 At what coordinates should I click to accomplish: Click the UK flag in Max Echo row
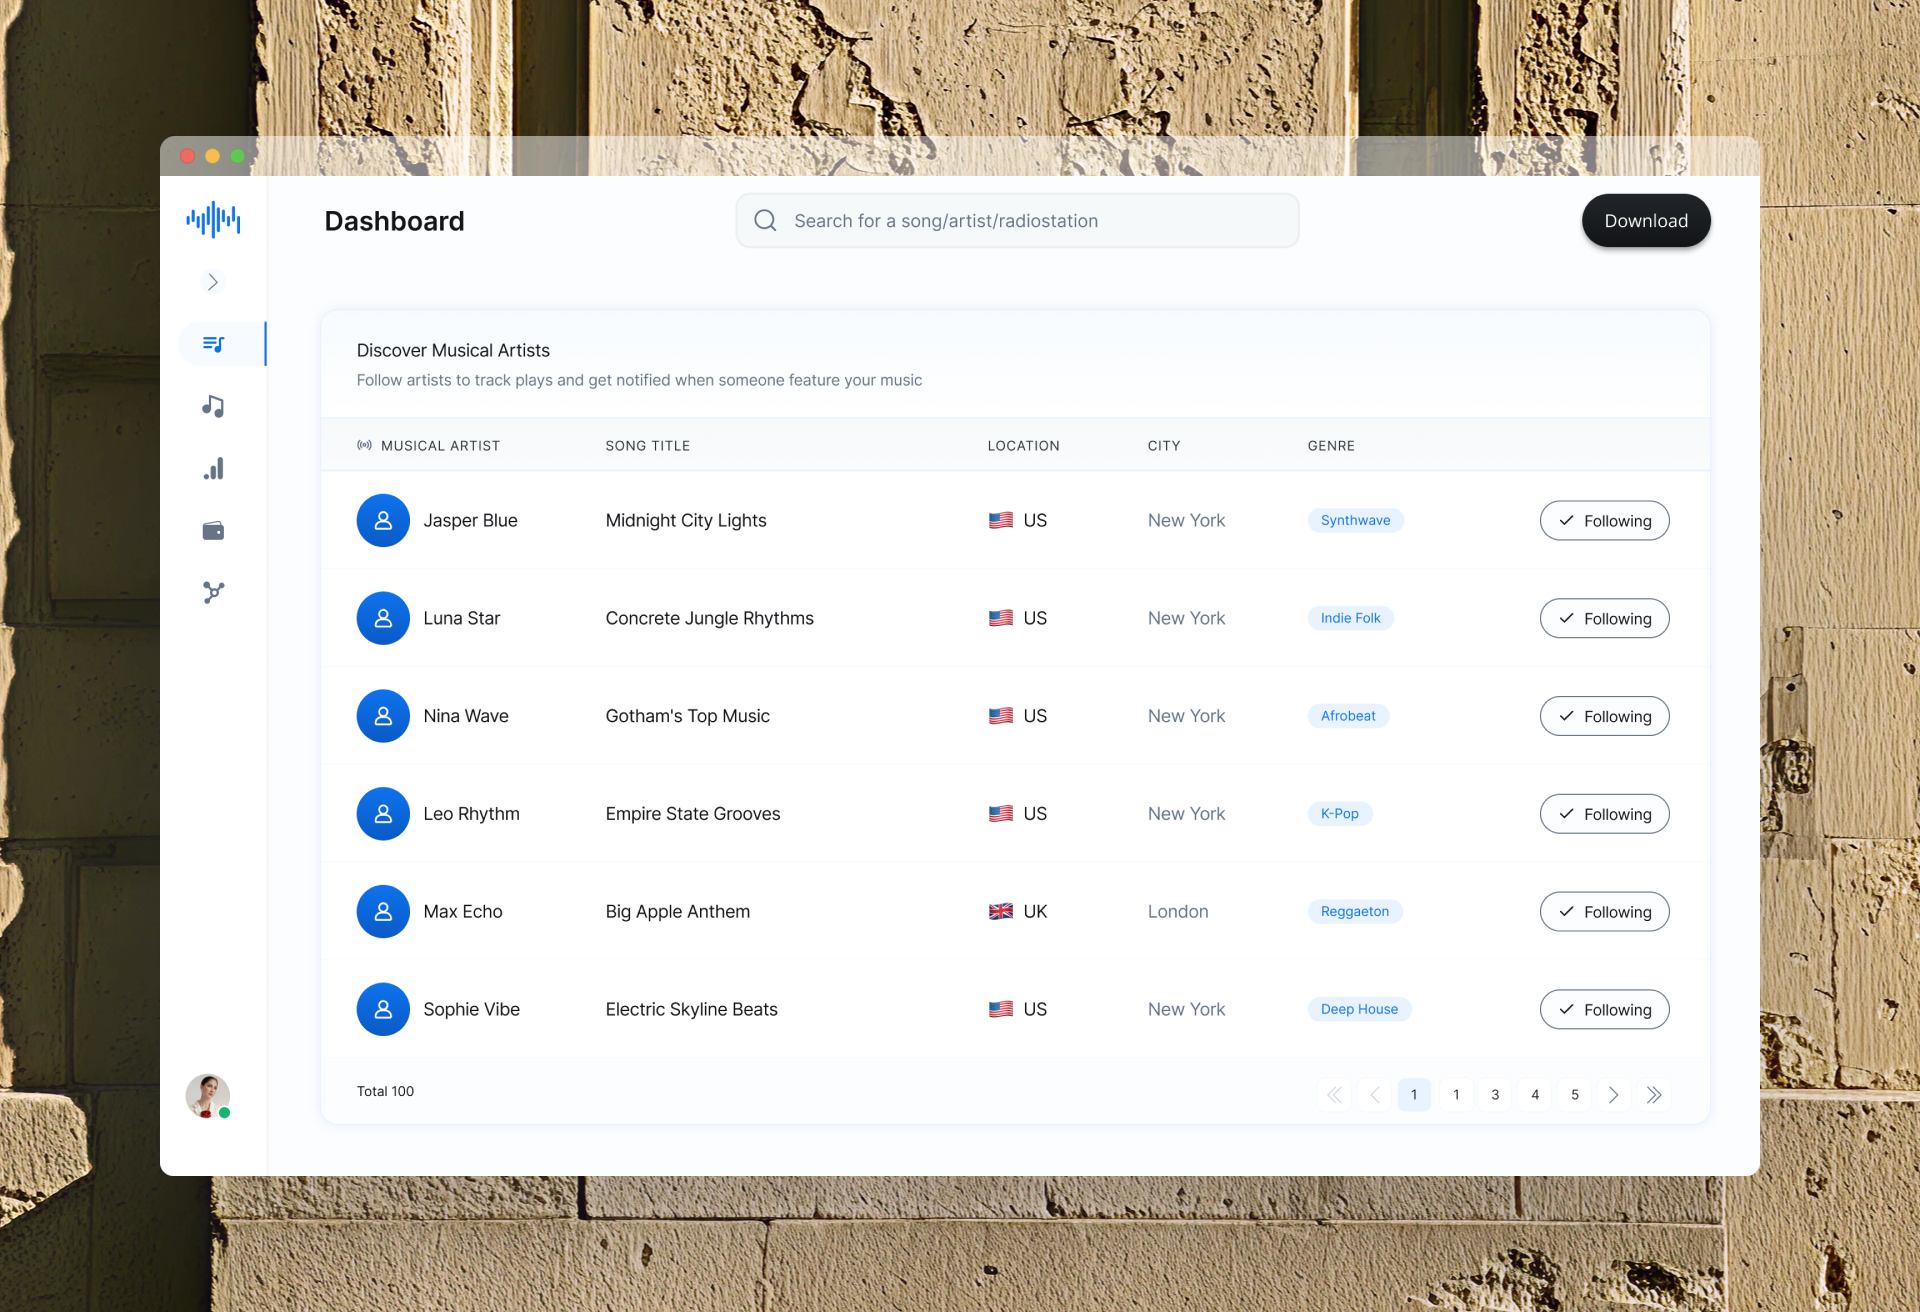pyautogui.click(x=1001, y=912)
